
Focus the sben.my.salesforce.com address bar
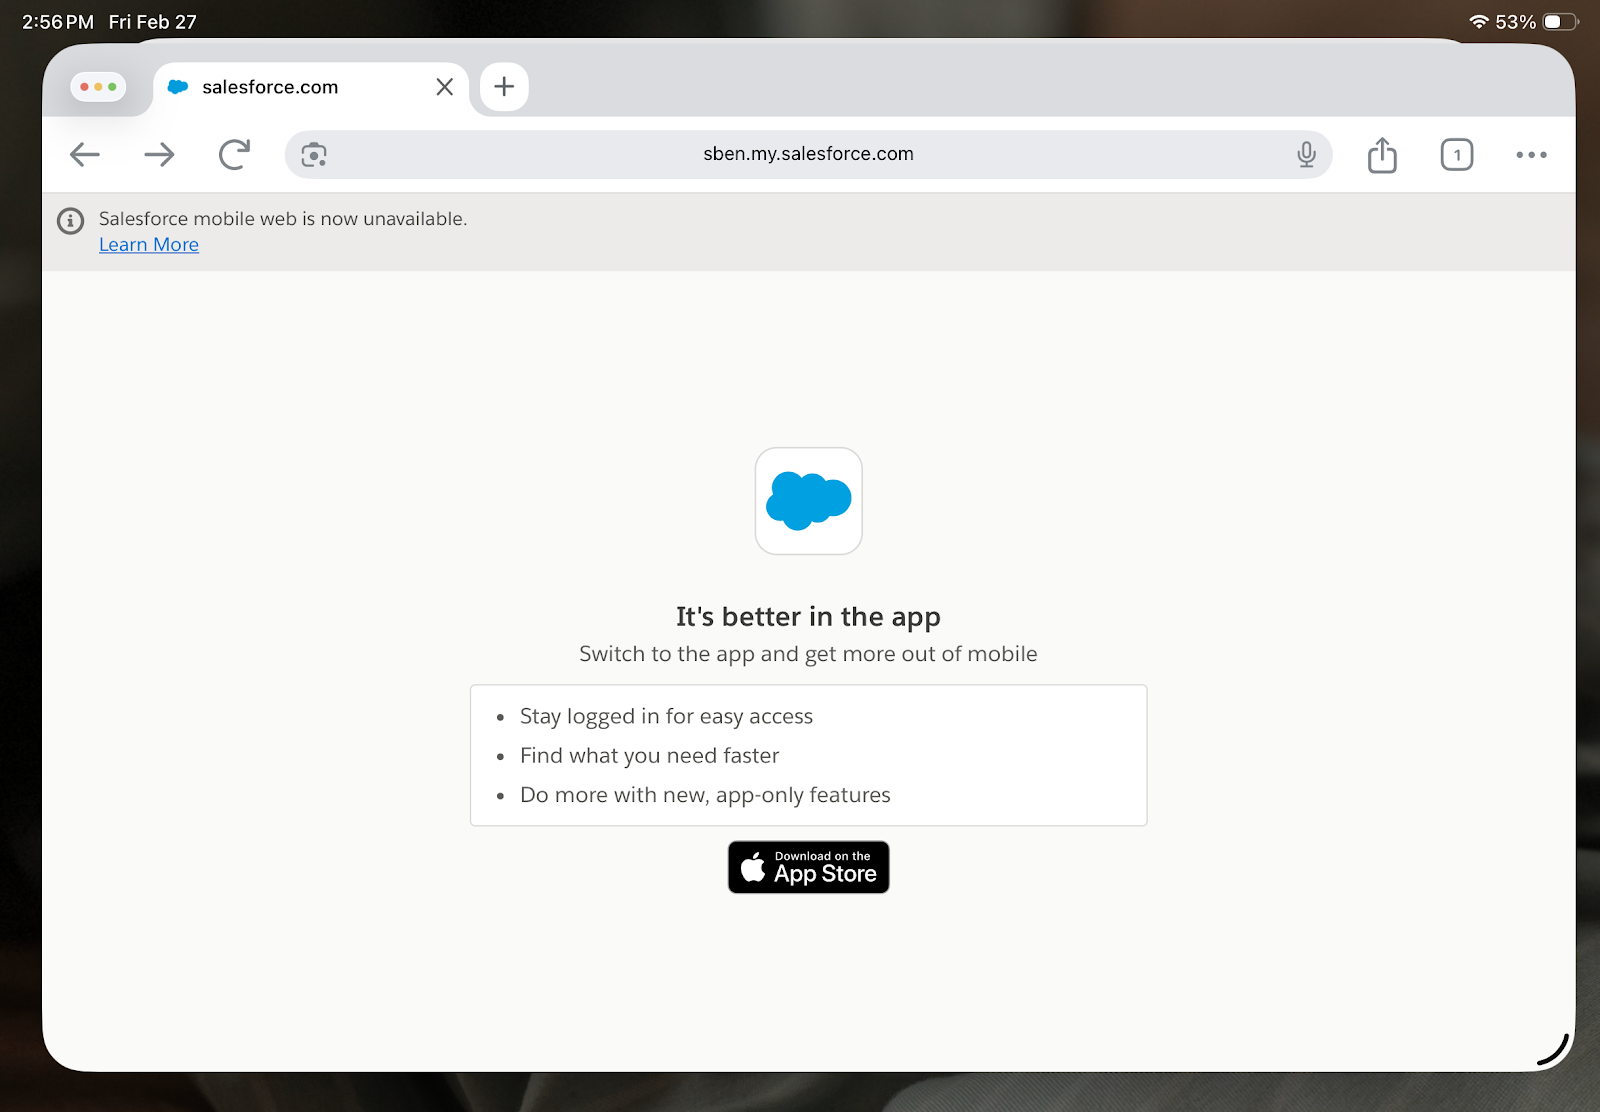coord(808,155)
